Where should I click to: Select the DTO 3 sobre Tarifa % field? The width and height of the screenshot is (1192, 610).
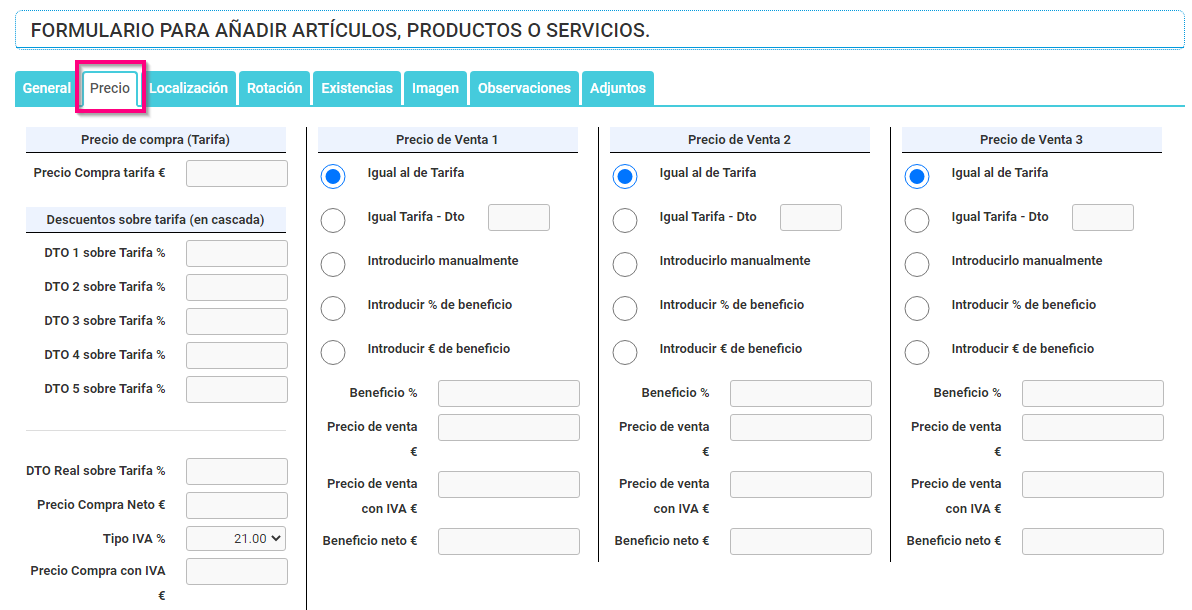click(x=236, y=321)
